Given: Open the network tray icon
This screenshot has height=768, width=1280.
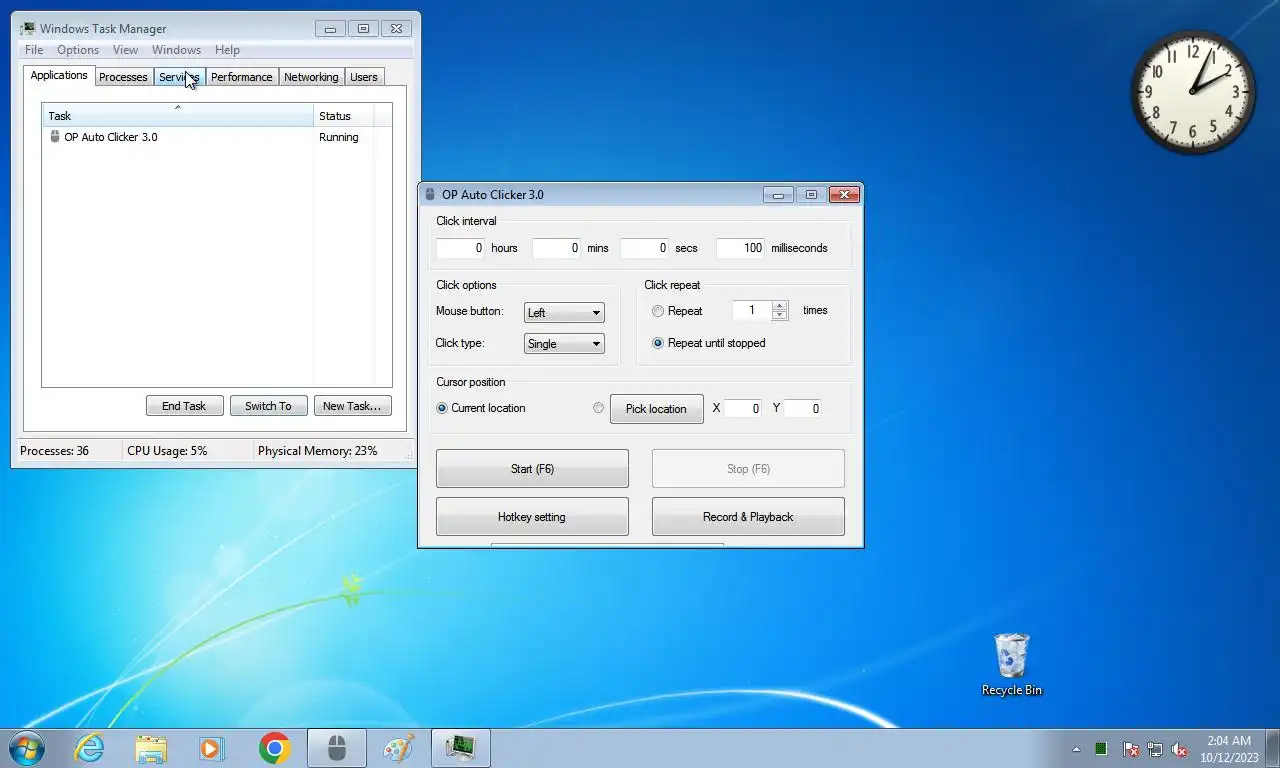Looking at the screenshot, I should pyautogui.click(x=1155, y=749).
